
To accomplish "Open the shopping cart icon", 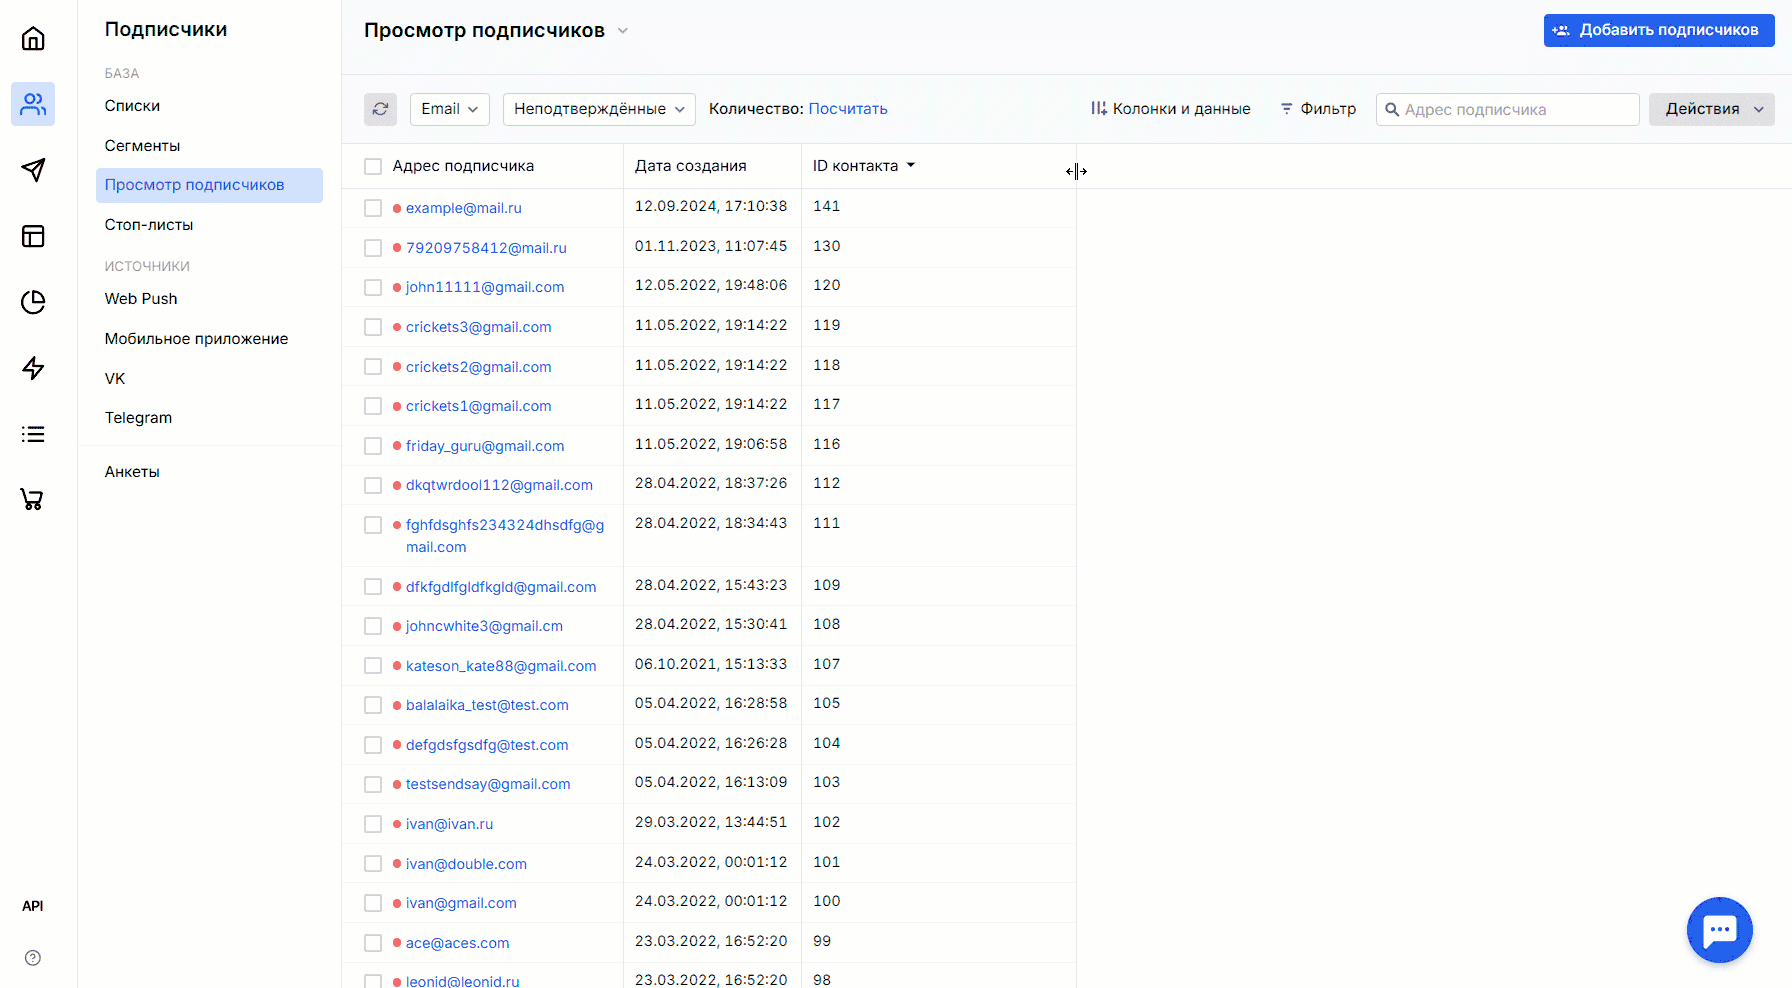I will pos(33,499).
